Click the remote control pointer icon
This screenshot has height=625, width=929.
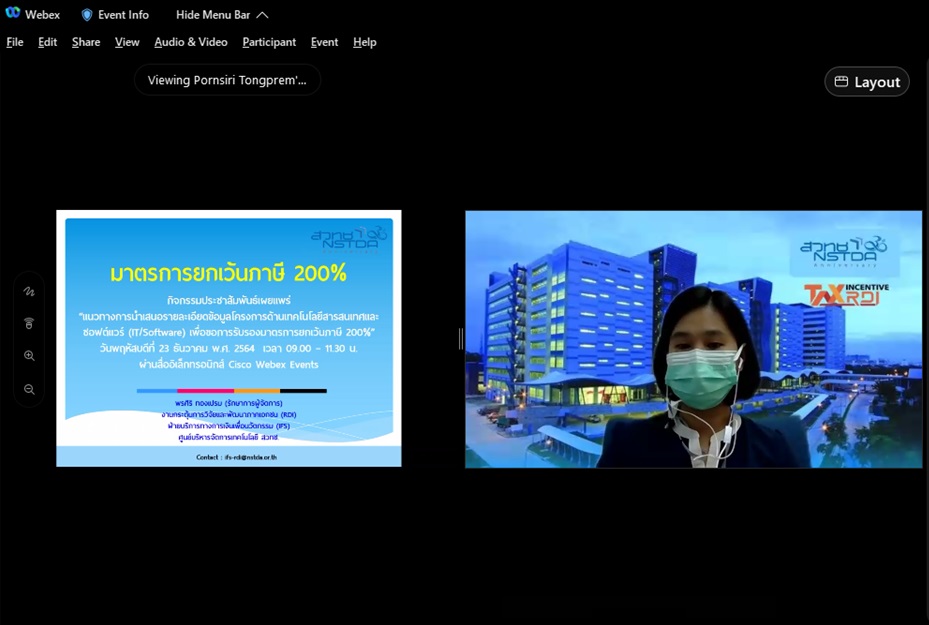29,323
